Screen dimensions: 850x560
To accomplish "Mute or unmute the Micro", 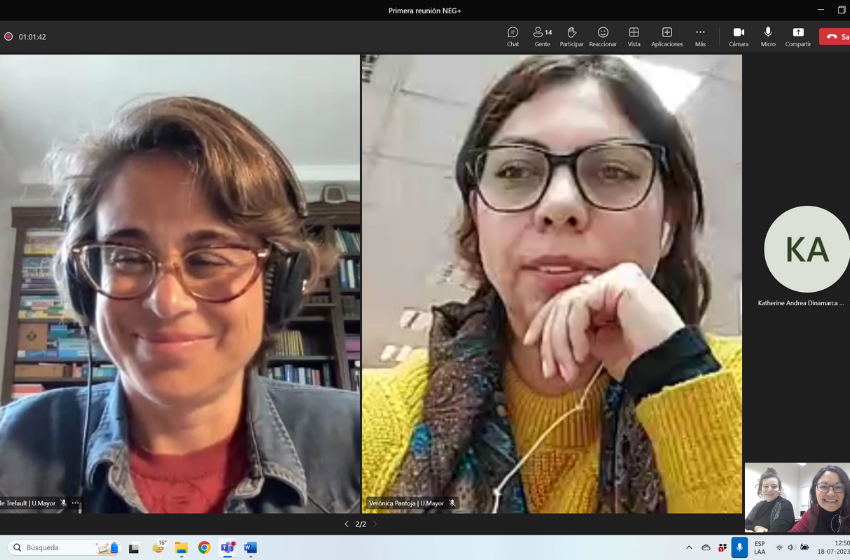I will tap(768, 35).
